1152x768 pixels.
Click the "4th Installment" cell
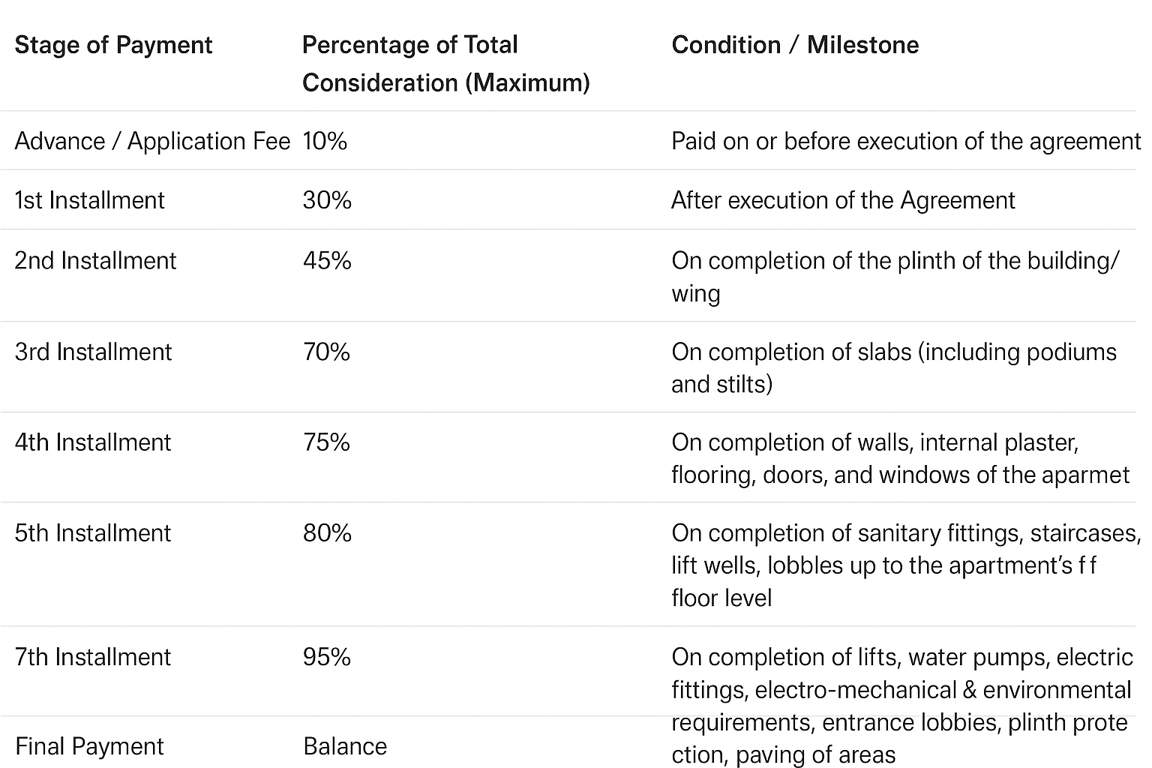point(93,442)
